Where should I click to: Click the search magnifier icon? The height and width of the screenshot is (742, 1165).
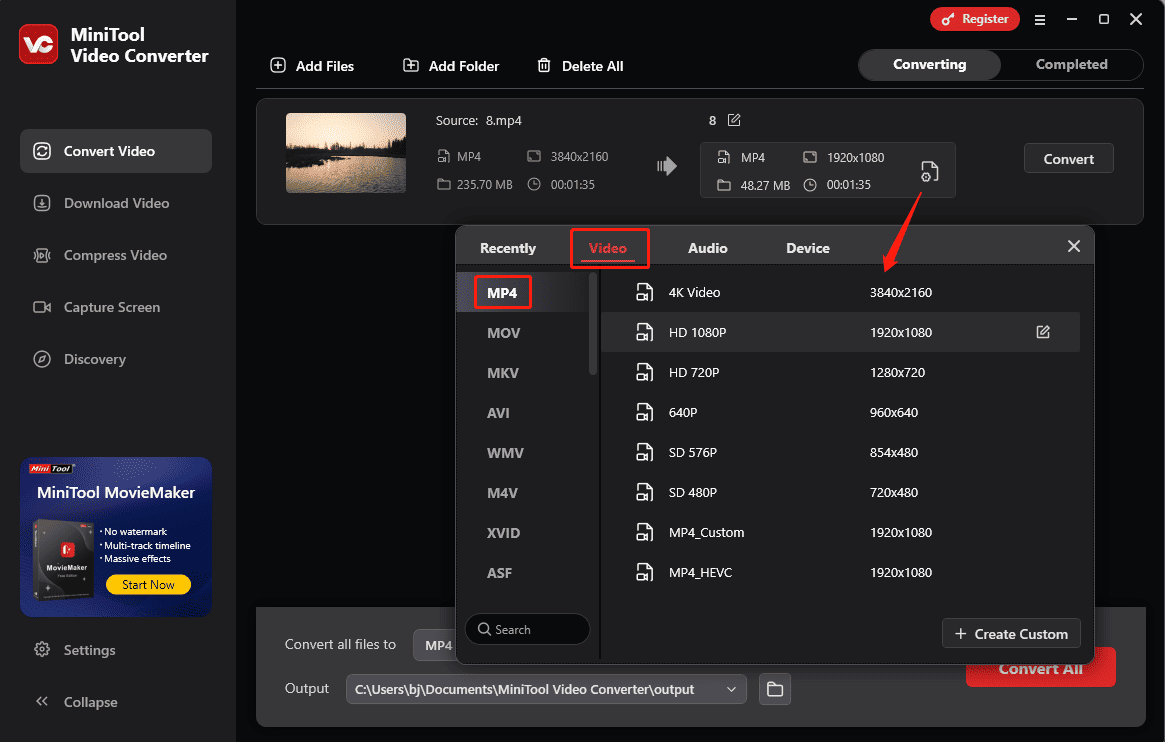[x=484, y=629]
